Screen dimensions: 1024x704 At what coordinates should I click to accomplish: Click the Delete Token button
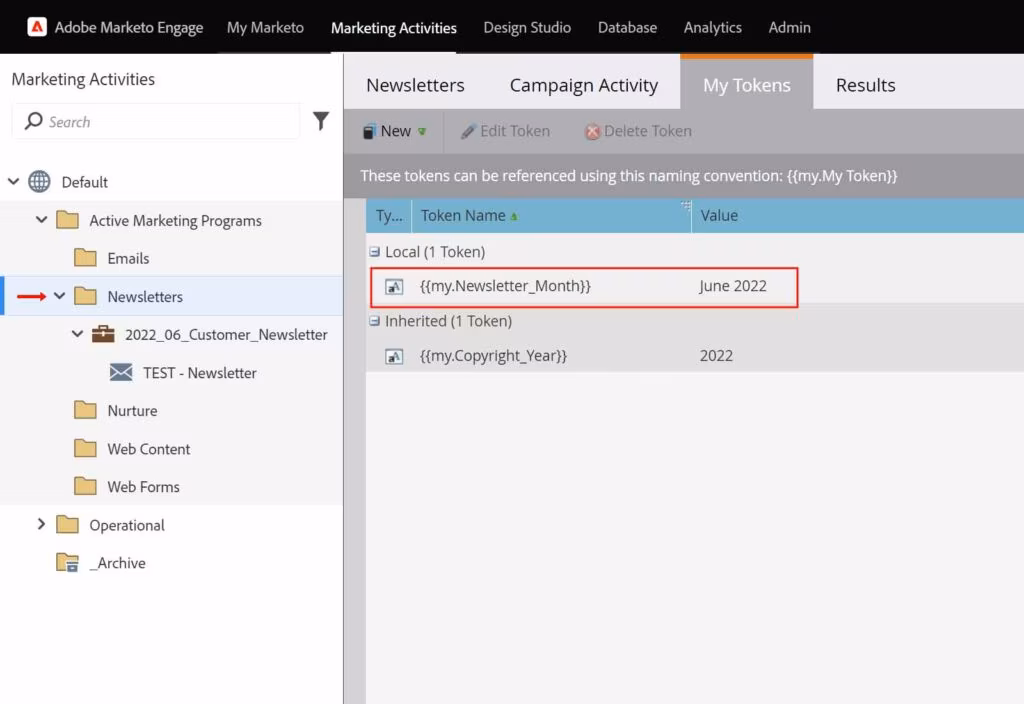(638, 131)
